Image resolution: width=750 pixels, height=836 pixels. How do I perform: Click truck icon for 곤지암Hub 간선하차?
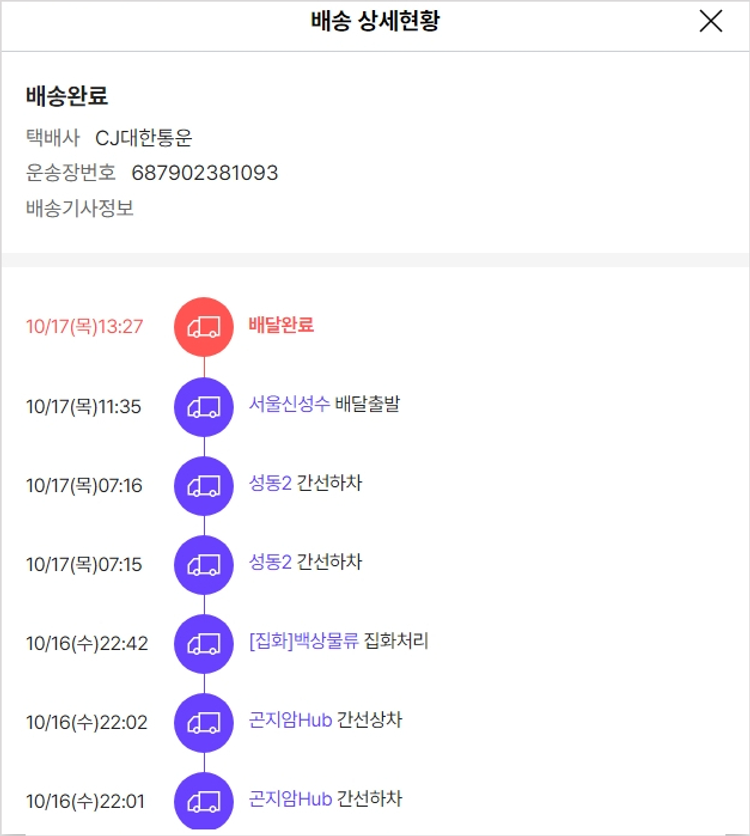point(204,800)
